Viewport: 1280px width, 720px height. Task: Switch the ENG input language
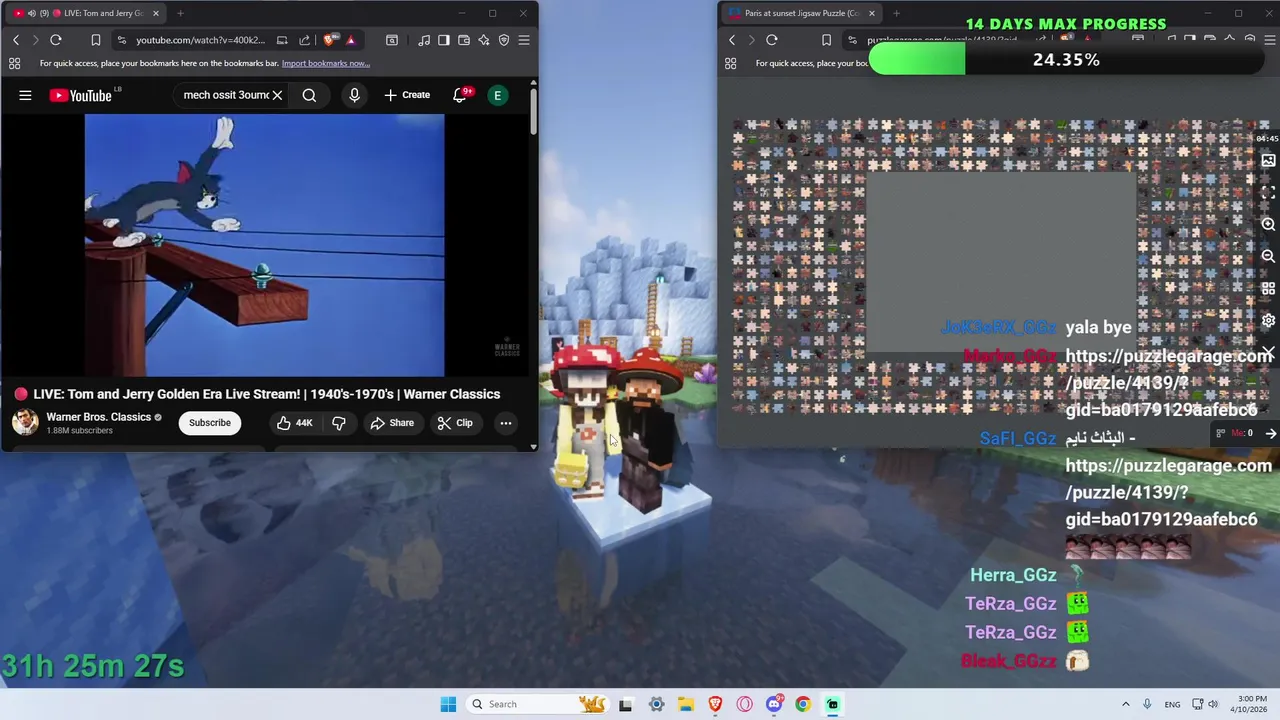(x=1172, y=704)
